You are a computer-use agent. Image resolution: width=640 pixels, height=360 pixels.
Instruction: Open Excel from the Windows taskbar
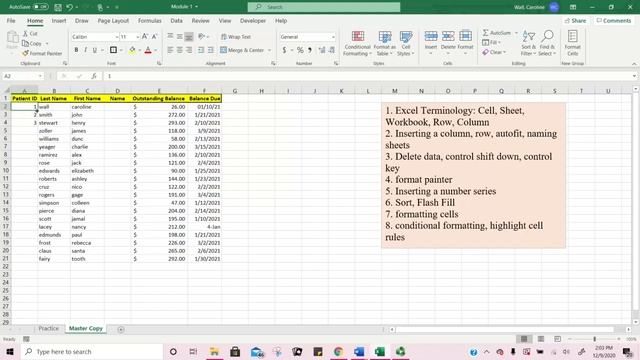(380, 351)
